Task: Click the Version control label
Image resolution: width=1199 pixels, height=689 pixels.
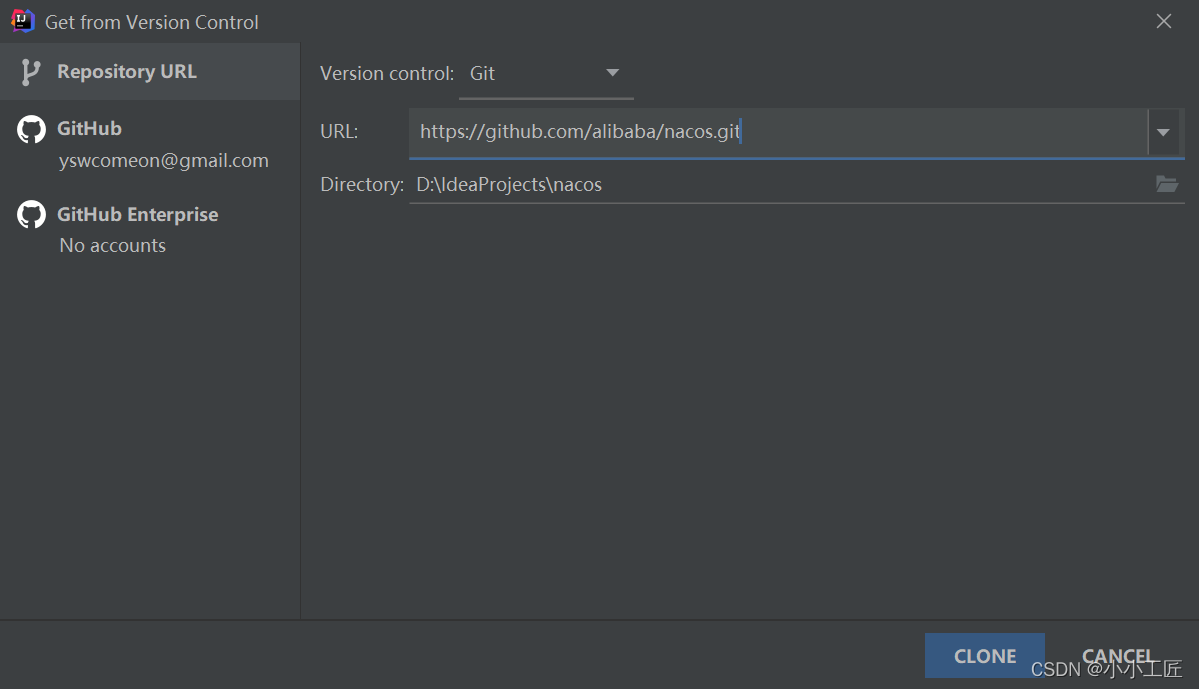Action: [386, 74]
